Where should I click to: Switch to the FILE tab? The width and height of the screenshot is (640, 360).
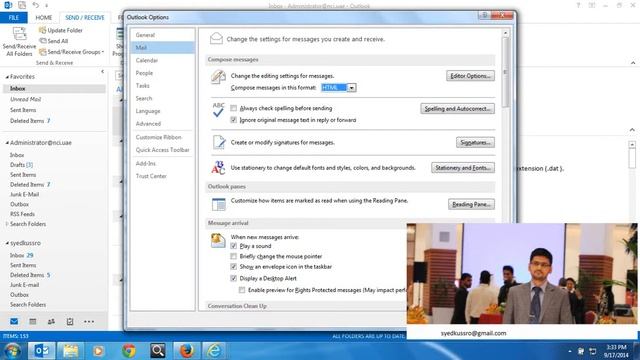coord(14,18)
